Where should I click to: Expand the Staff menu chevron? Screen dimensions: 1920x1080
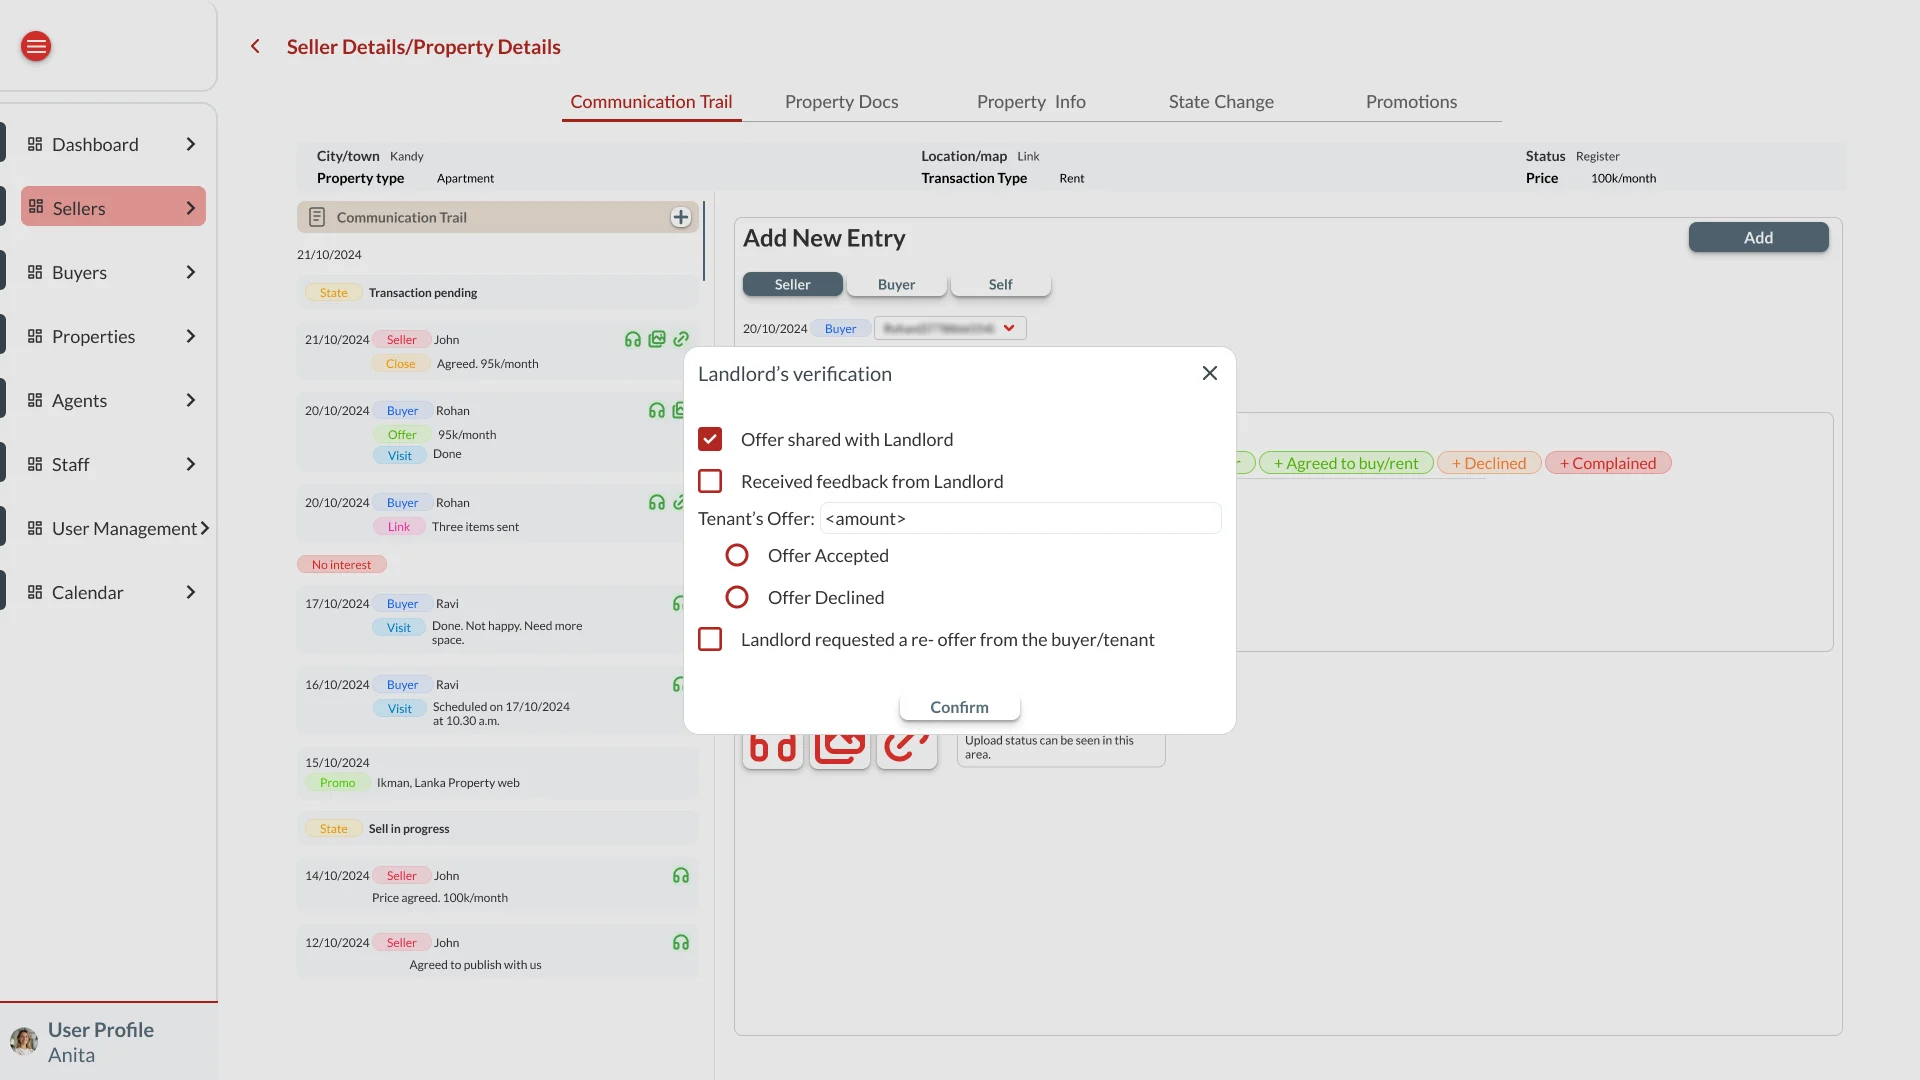[191, 464]
